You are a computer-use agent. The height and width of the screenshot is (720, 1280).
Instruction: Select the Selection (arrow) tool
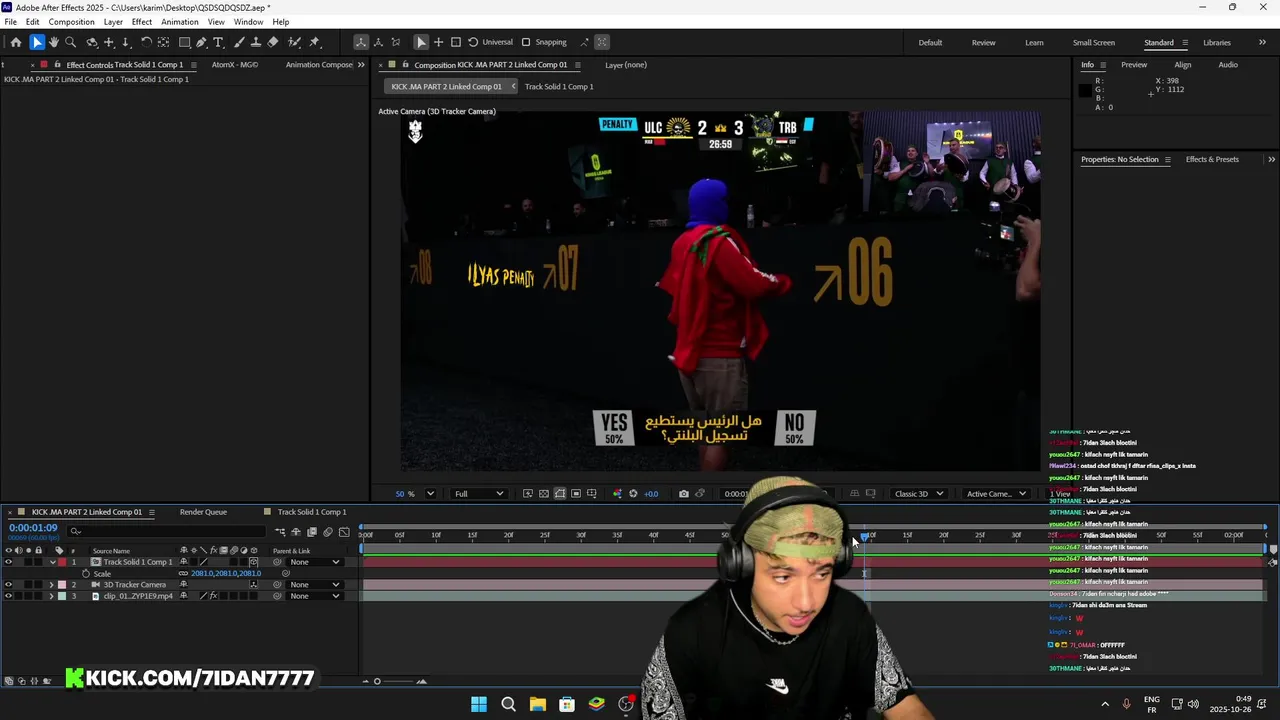click(x=37, y=42)
